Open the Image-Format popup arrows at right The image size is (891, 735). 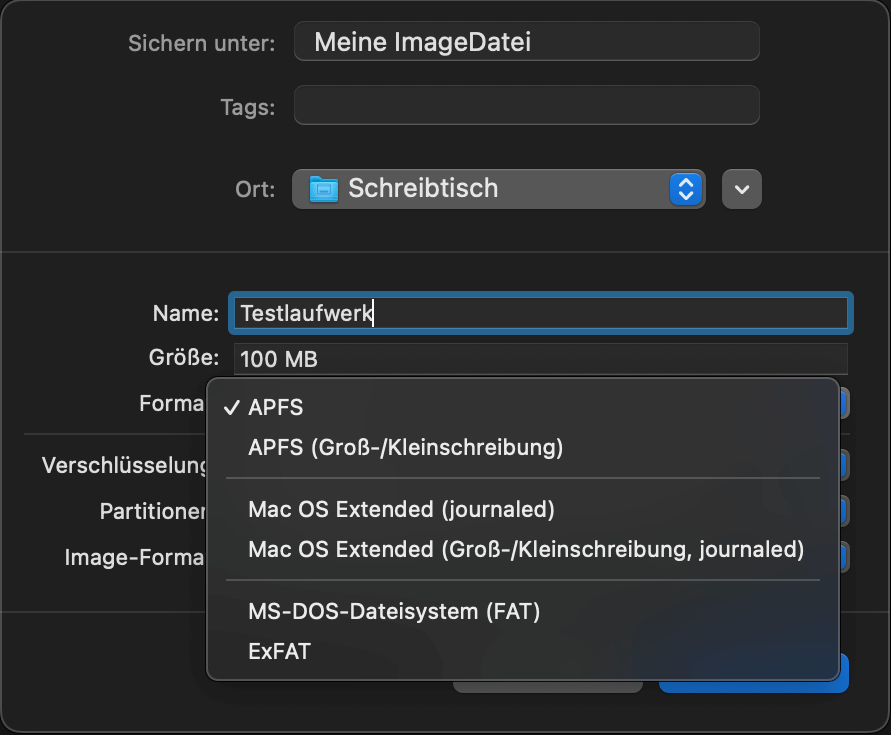click(x=844, y=557)
